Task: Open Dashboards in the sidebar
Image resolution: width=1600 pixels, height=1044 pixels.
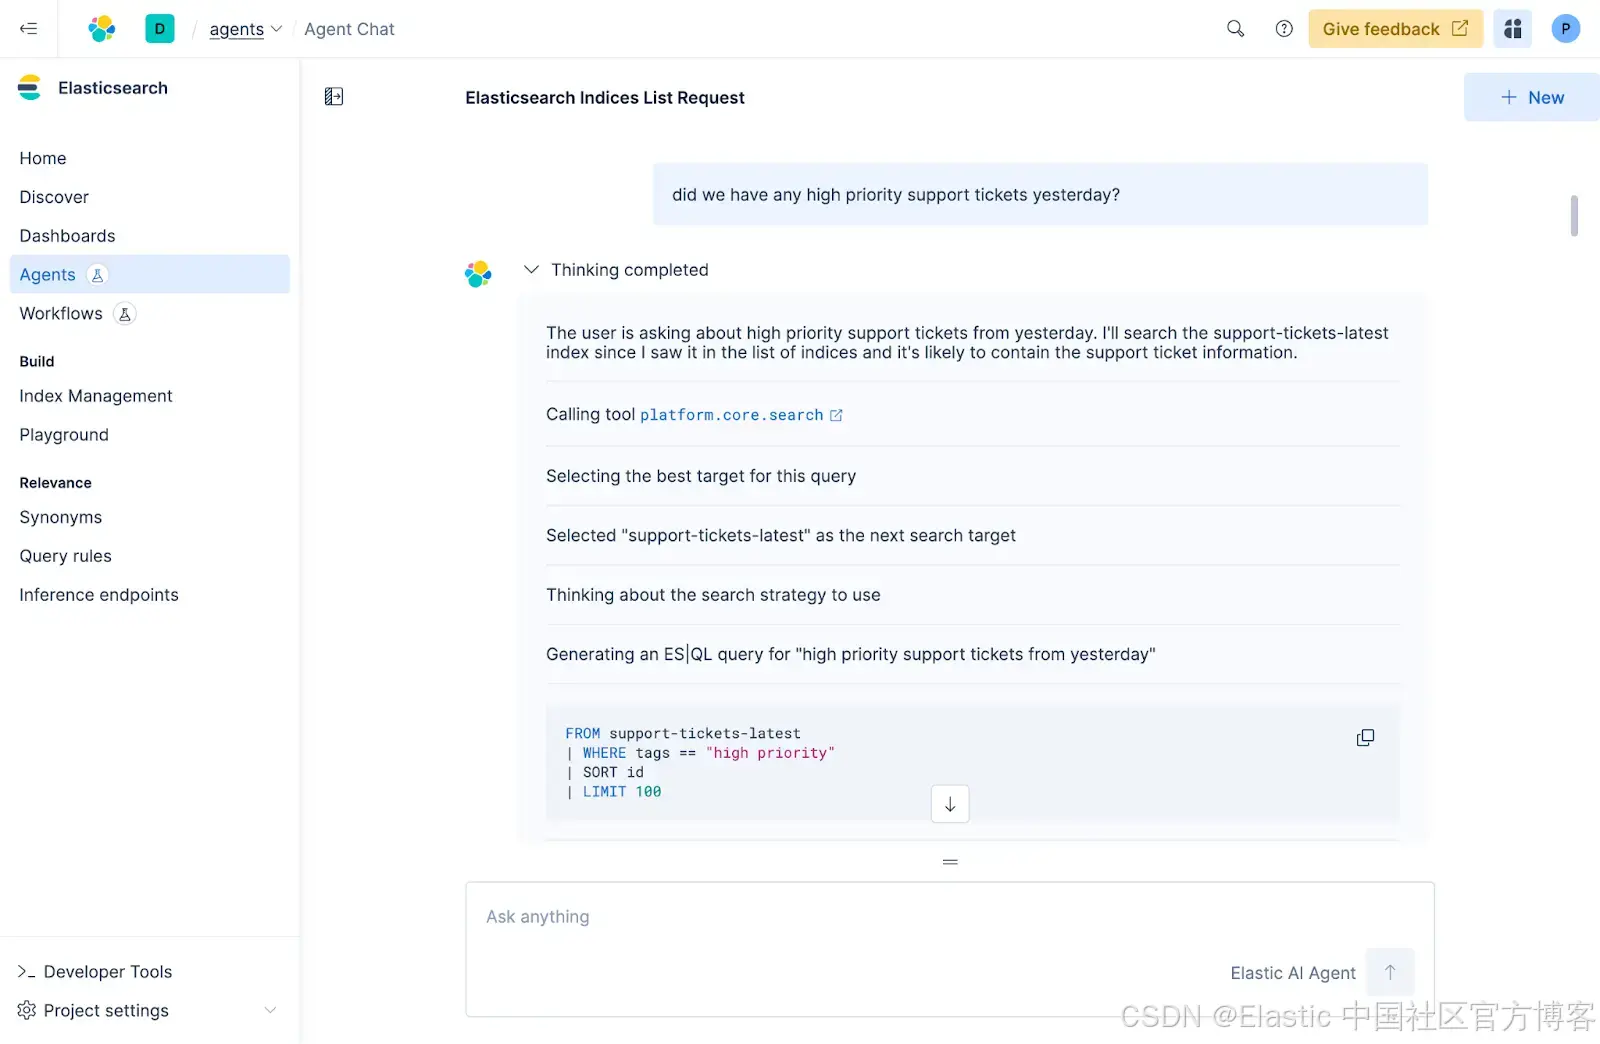Action: 67,236
